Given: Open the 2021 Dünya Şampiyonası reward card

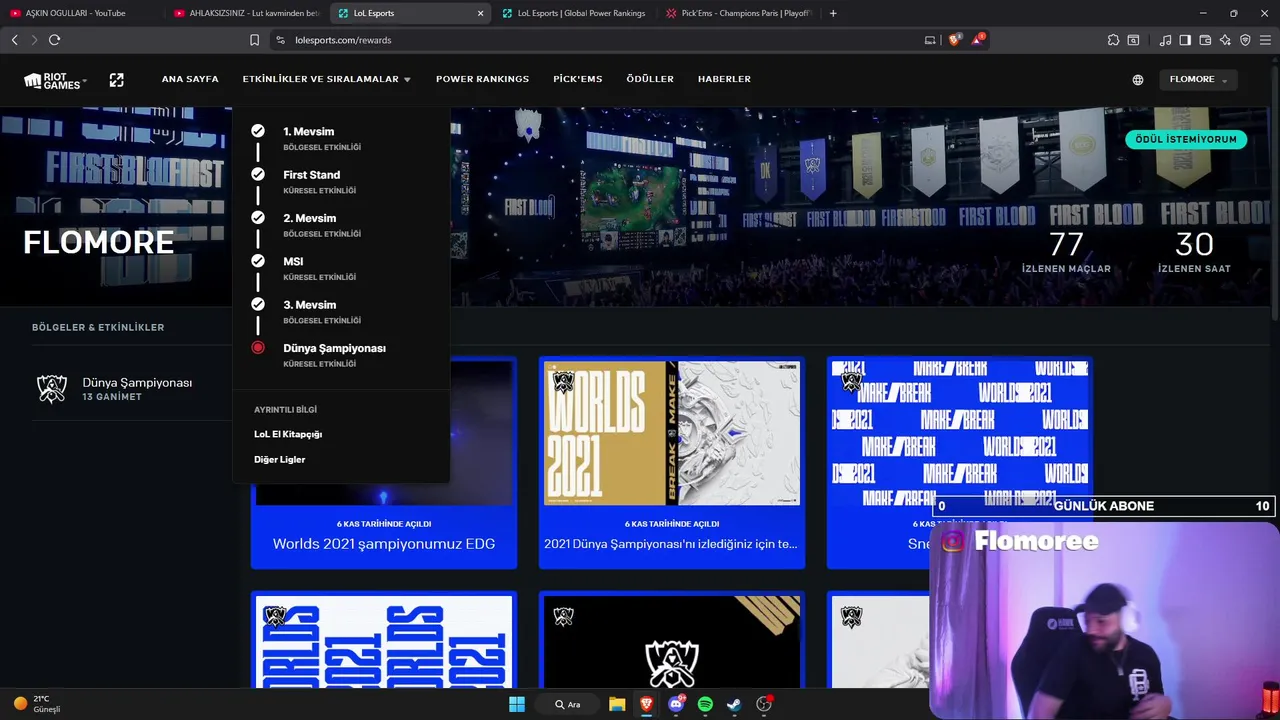Looking at the screenshot, I should point(672,462).
